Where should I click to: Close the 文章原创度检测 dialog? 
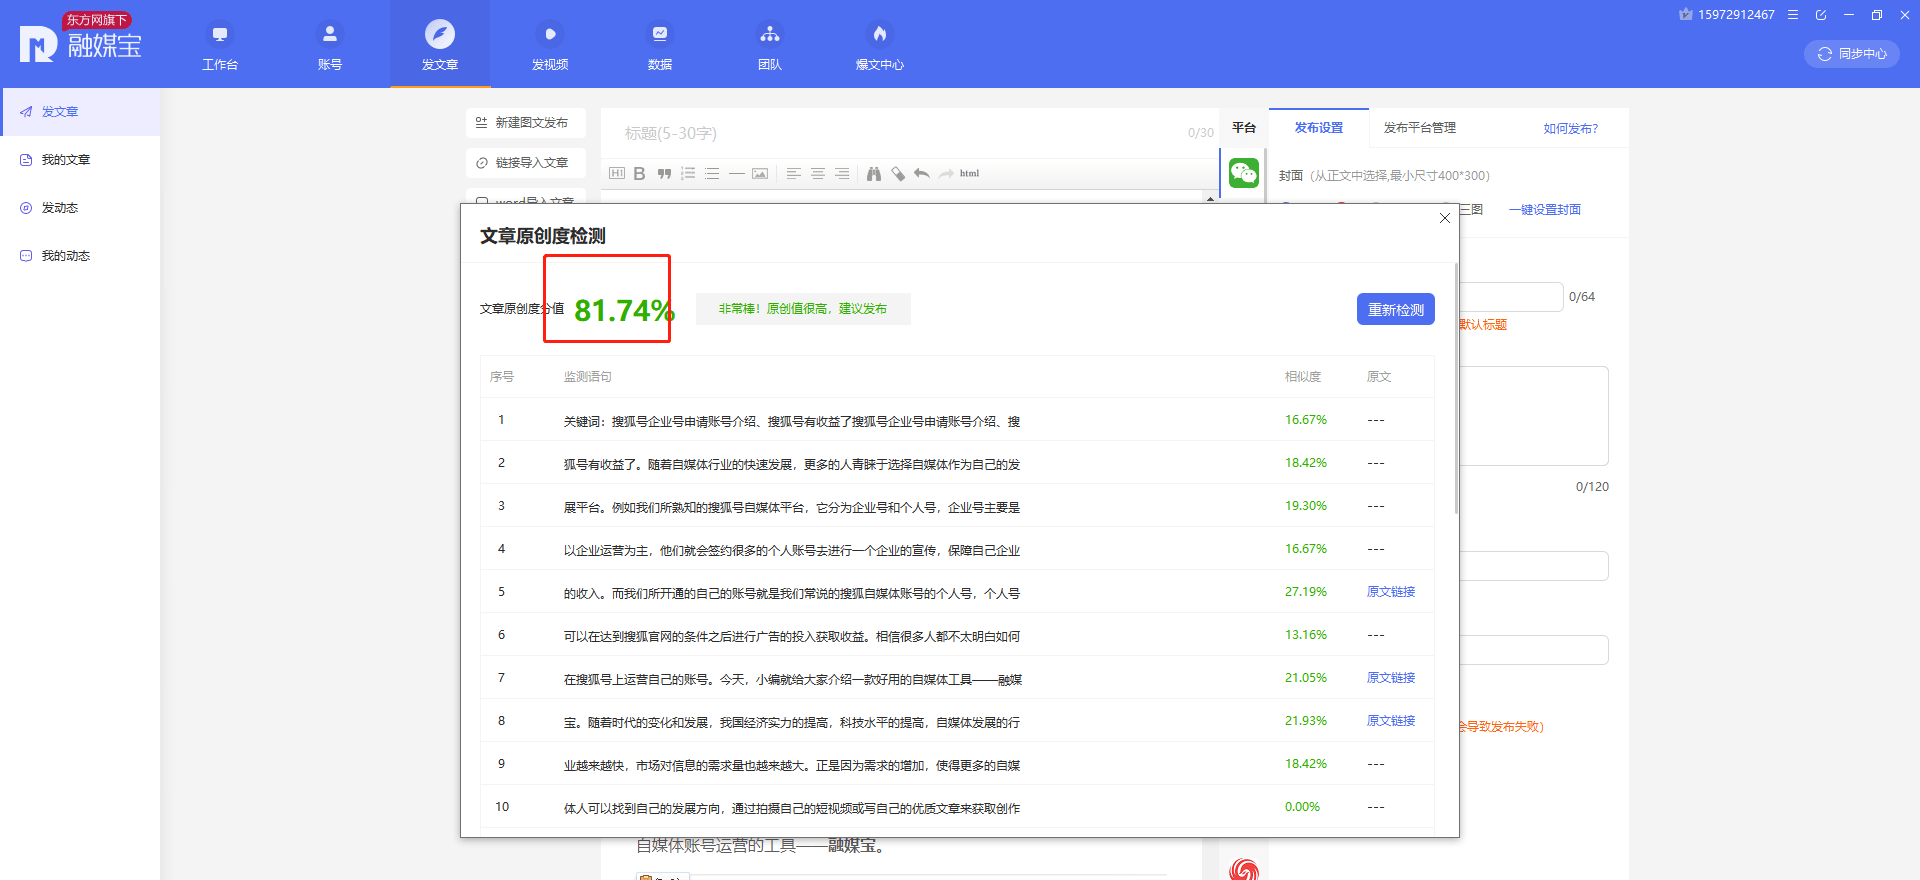click(x=1445, y=218)
